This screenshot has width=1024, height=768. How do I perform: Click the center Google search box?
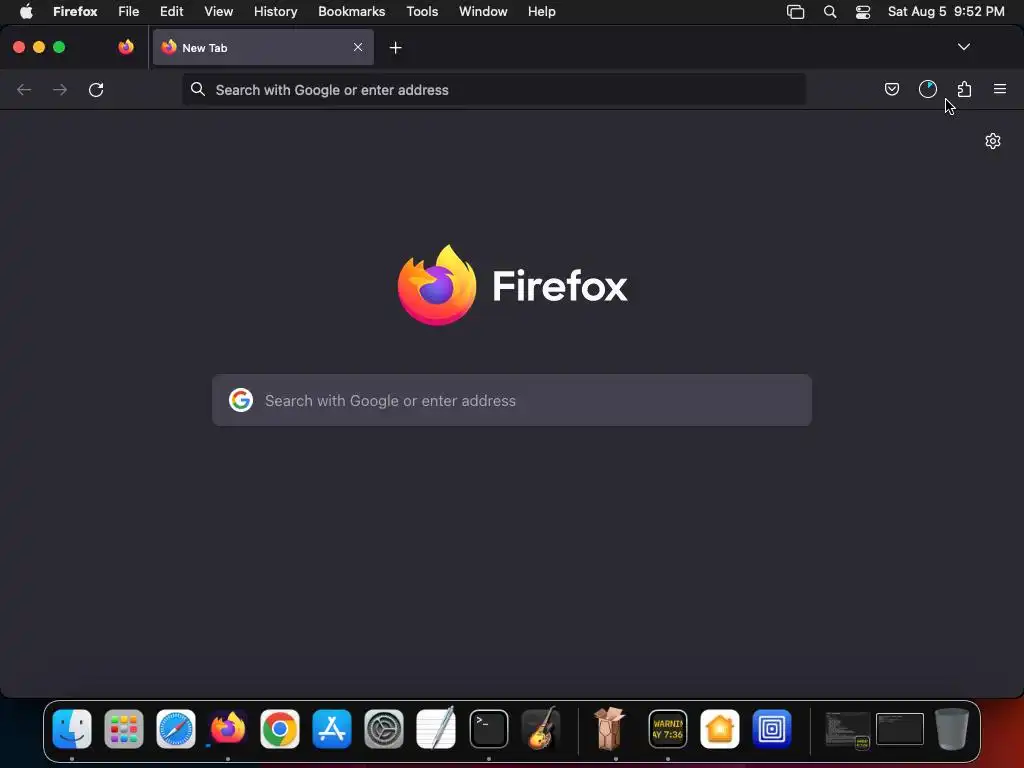coord(512,400)
